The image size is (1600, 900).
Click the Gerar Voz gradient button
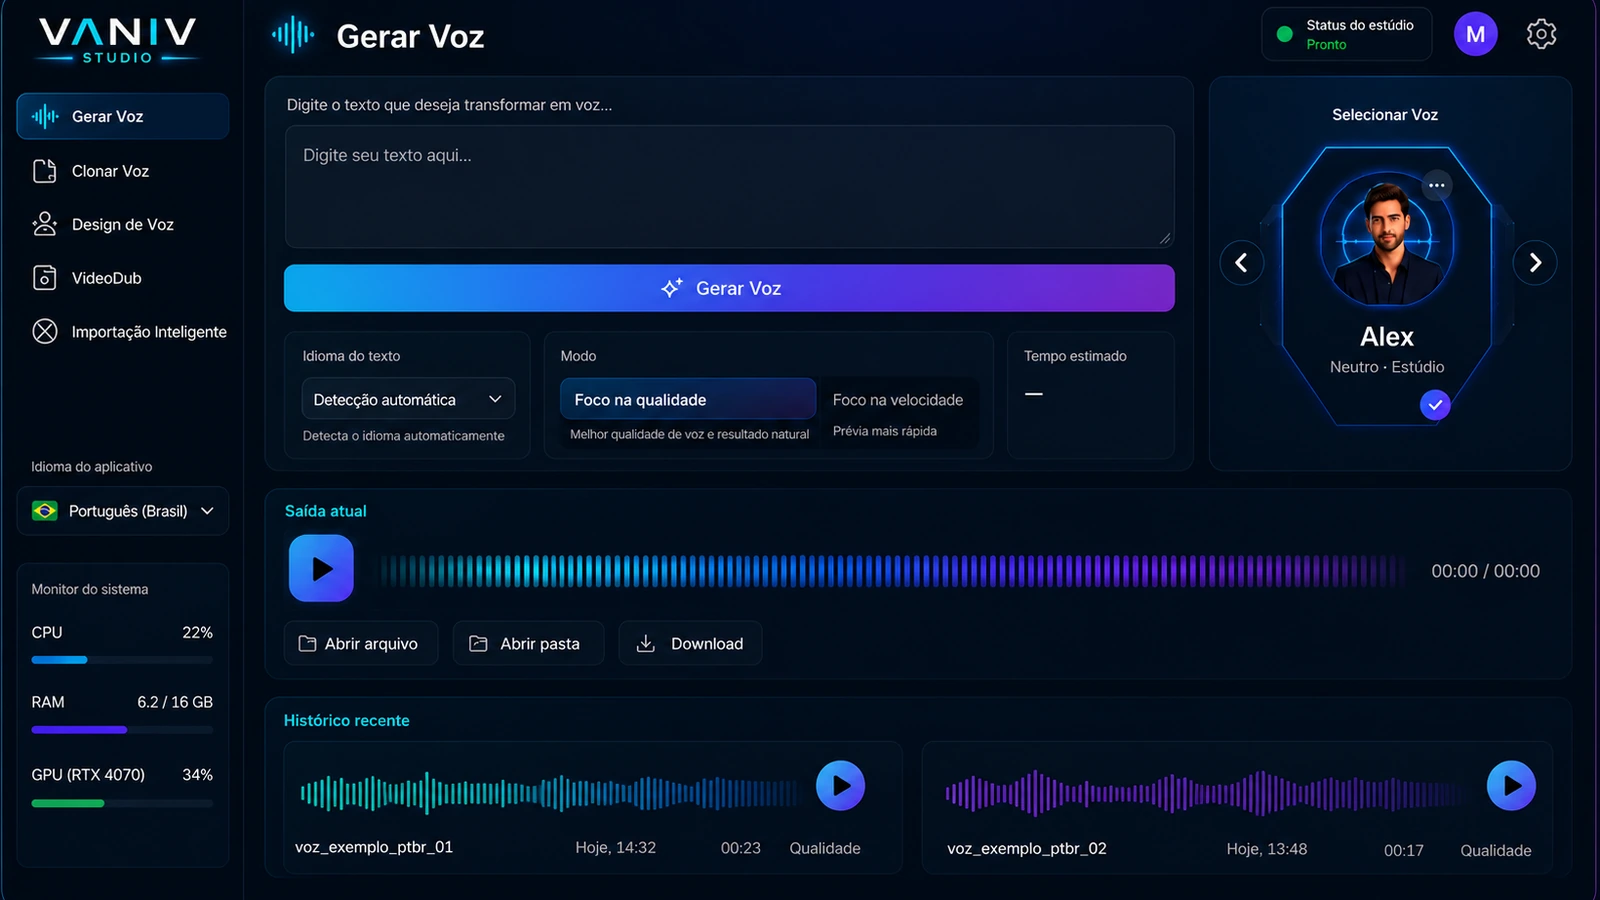point(729,288)
